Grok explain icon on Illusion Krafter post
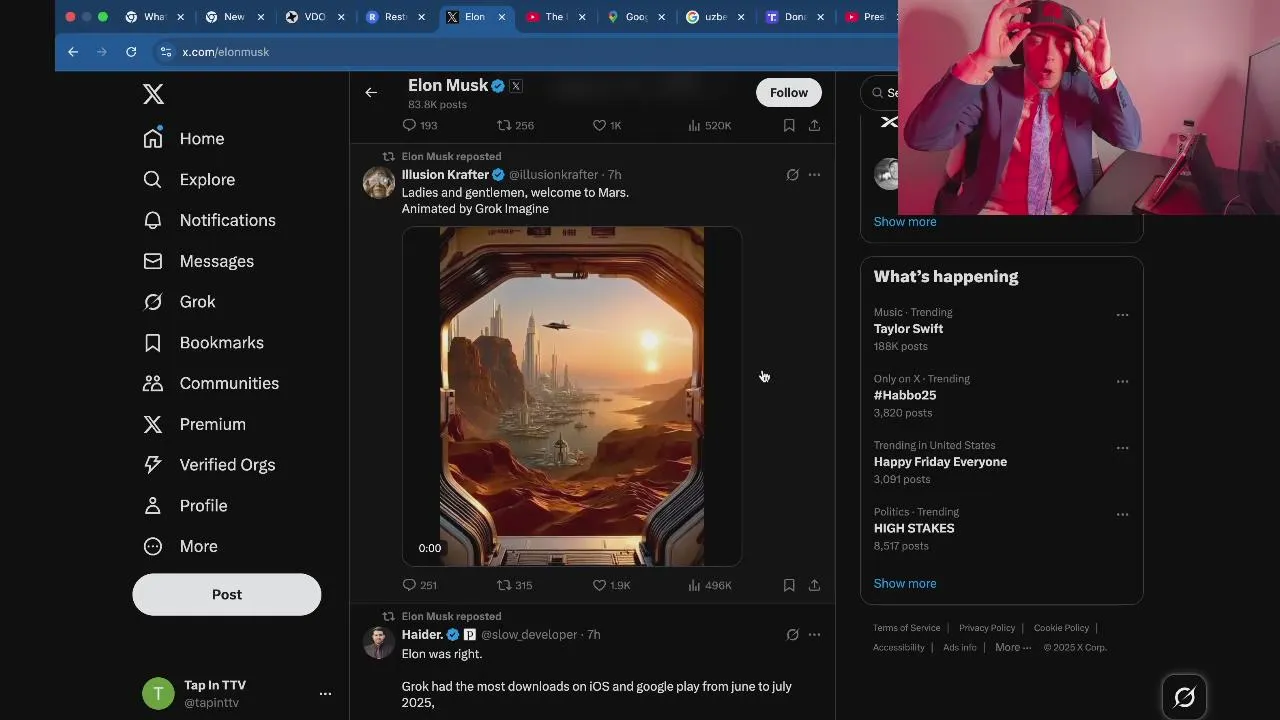Viewport: 1280px width, 720px height. point(792,174)
